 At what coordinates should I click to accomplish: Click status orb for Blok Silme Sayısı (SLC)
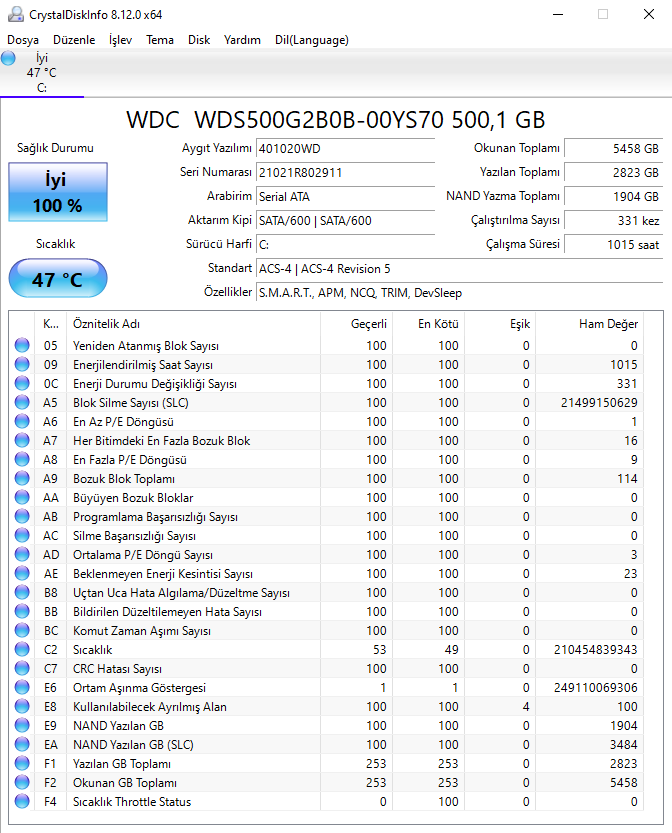tap(22, 402)
